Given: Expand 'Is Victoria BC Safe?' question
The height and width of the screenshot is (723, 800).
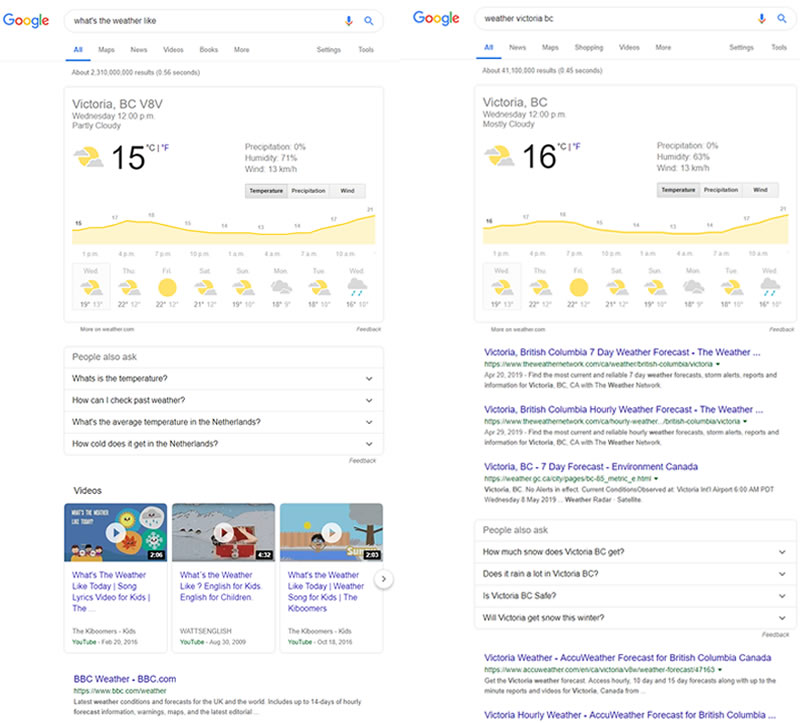Looking at the screenshot, I should click(x=635, y=596).
